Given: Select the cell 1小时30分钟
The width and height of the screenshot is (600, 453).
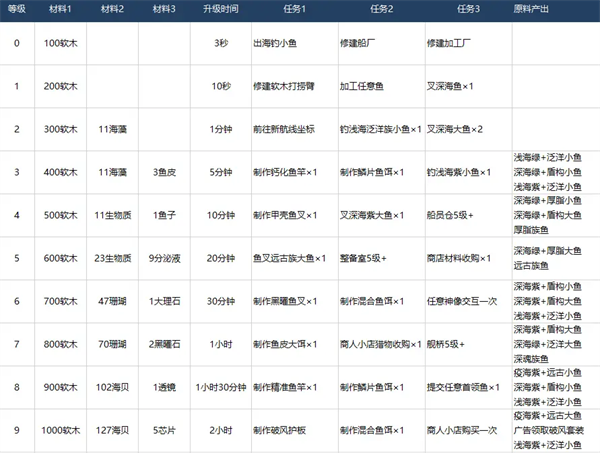Looking at the screenshot, I should click(221, 388).
